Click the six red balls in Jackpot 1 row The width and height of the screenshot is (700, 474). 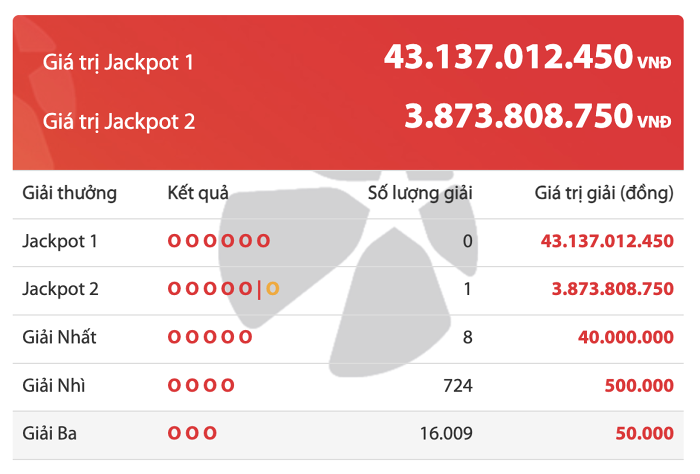pos(219,241)
